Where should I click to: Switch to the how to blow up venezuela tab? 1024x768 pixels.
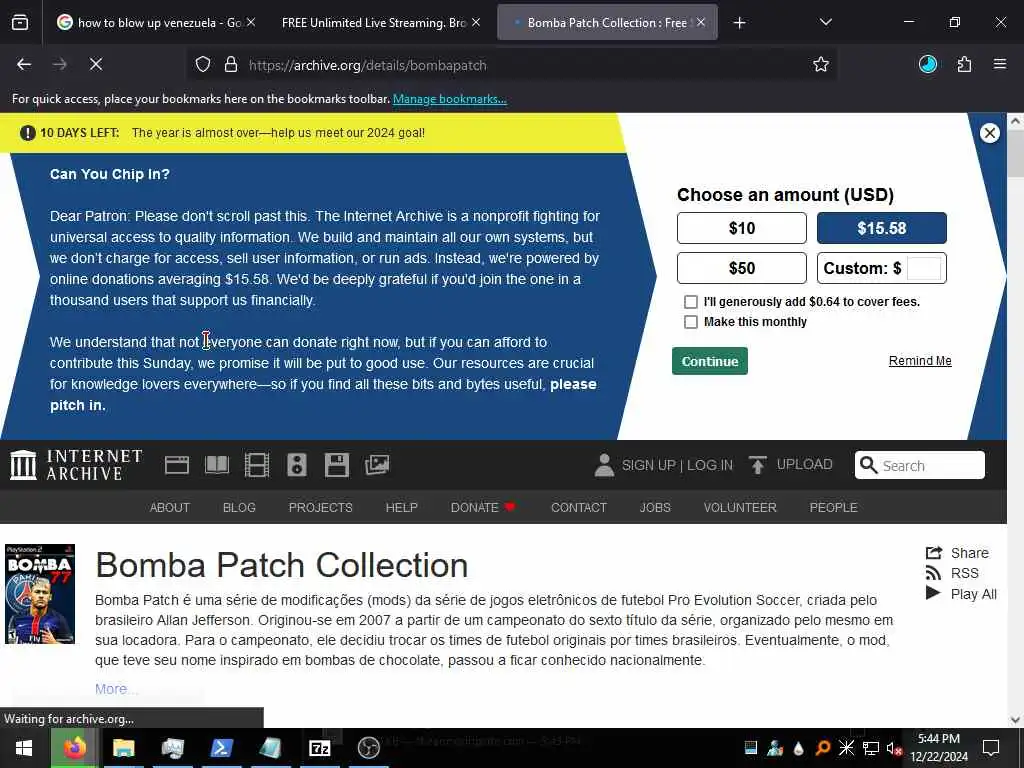pos(152,23)
